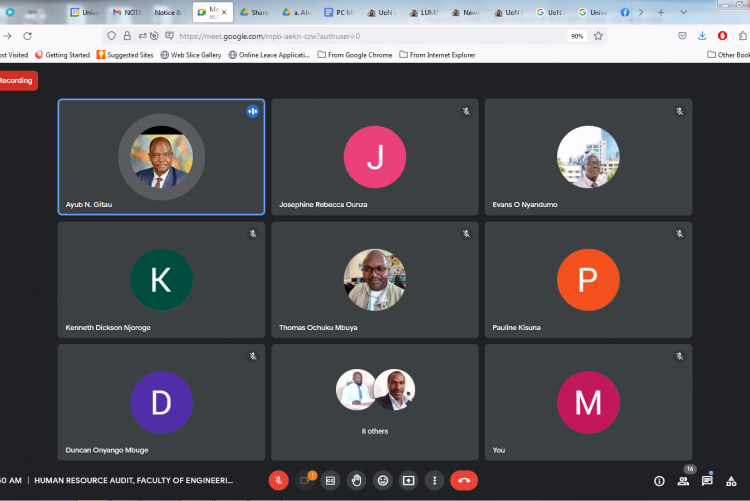The height and width of the screenshot is (501, 750).
Task: Raise hand in the meeting
Action: (x=356, y=480)
